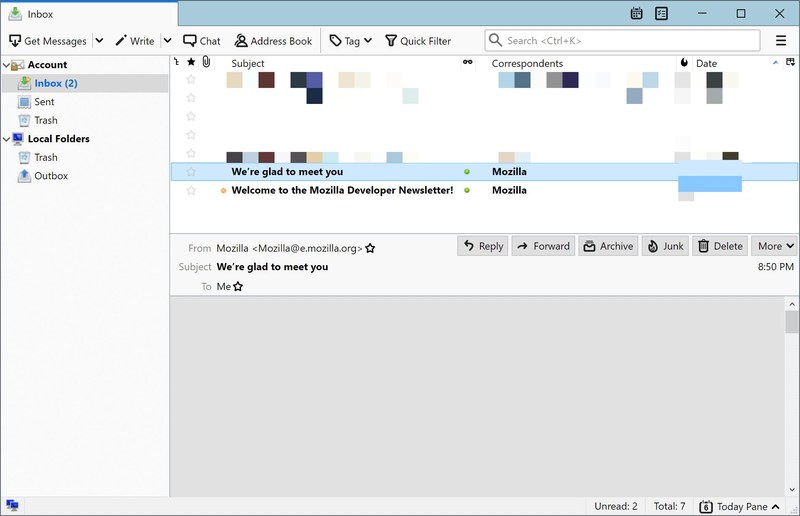Open the More actions dropdown

click(x=775, y=246)
